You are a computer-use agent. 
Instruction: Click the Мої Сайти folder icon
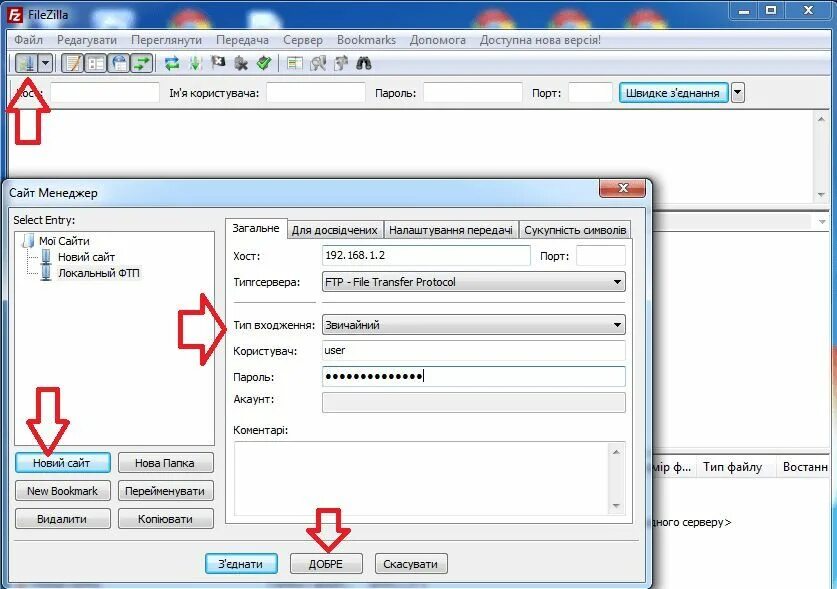28,241
